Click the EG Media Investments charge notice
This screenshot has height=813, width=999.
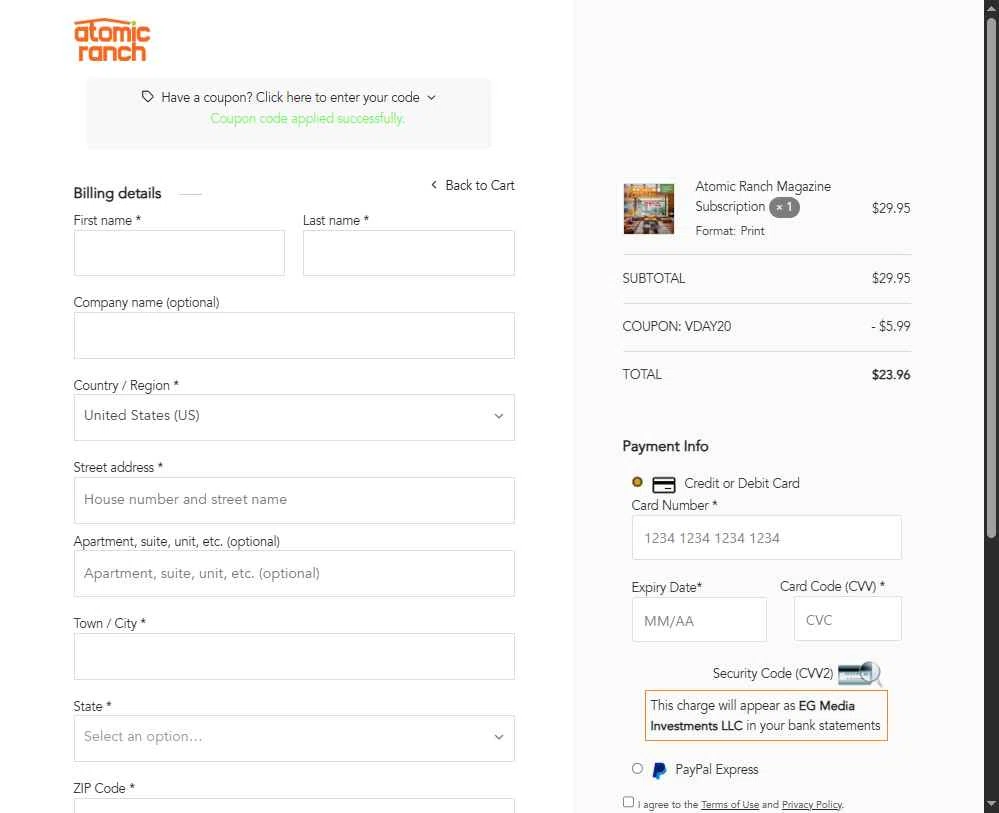coord(766,716)
